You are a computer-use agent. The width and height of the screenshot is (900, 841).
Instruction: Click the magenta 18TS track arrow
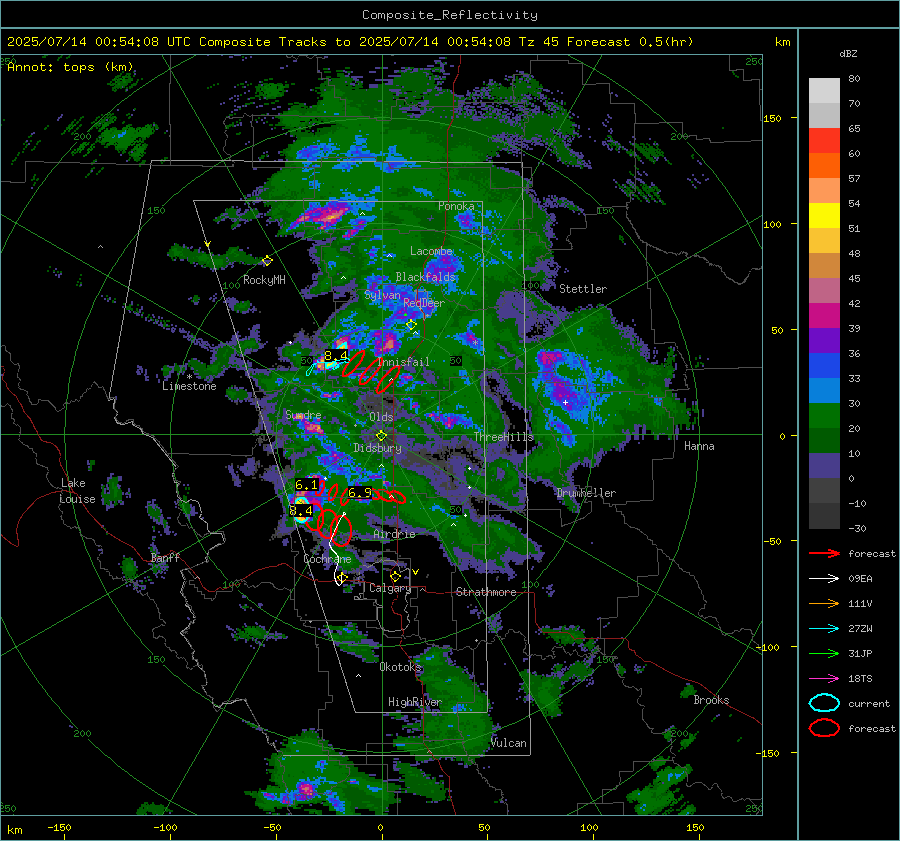(x=824, y=679)
